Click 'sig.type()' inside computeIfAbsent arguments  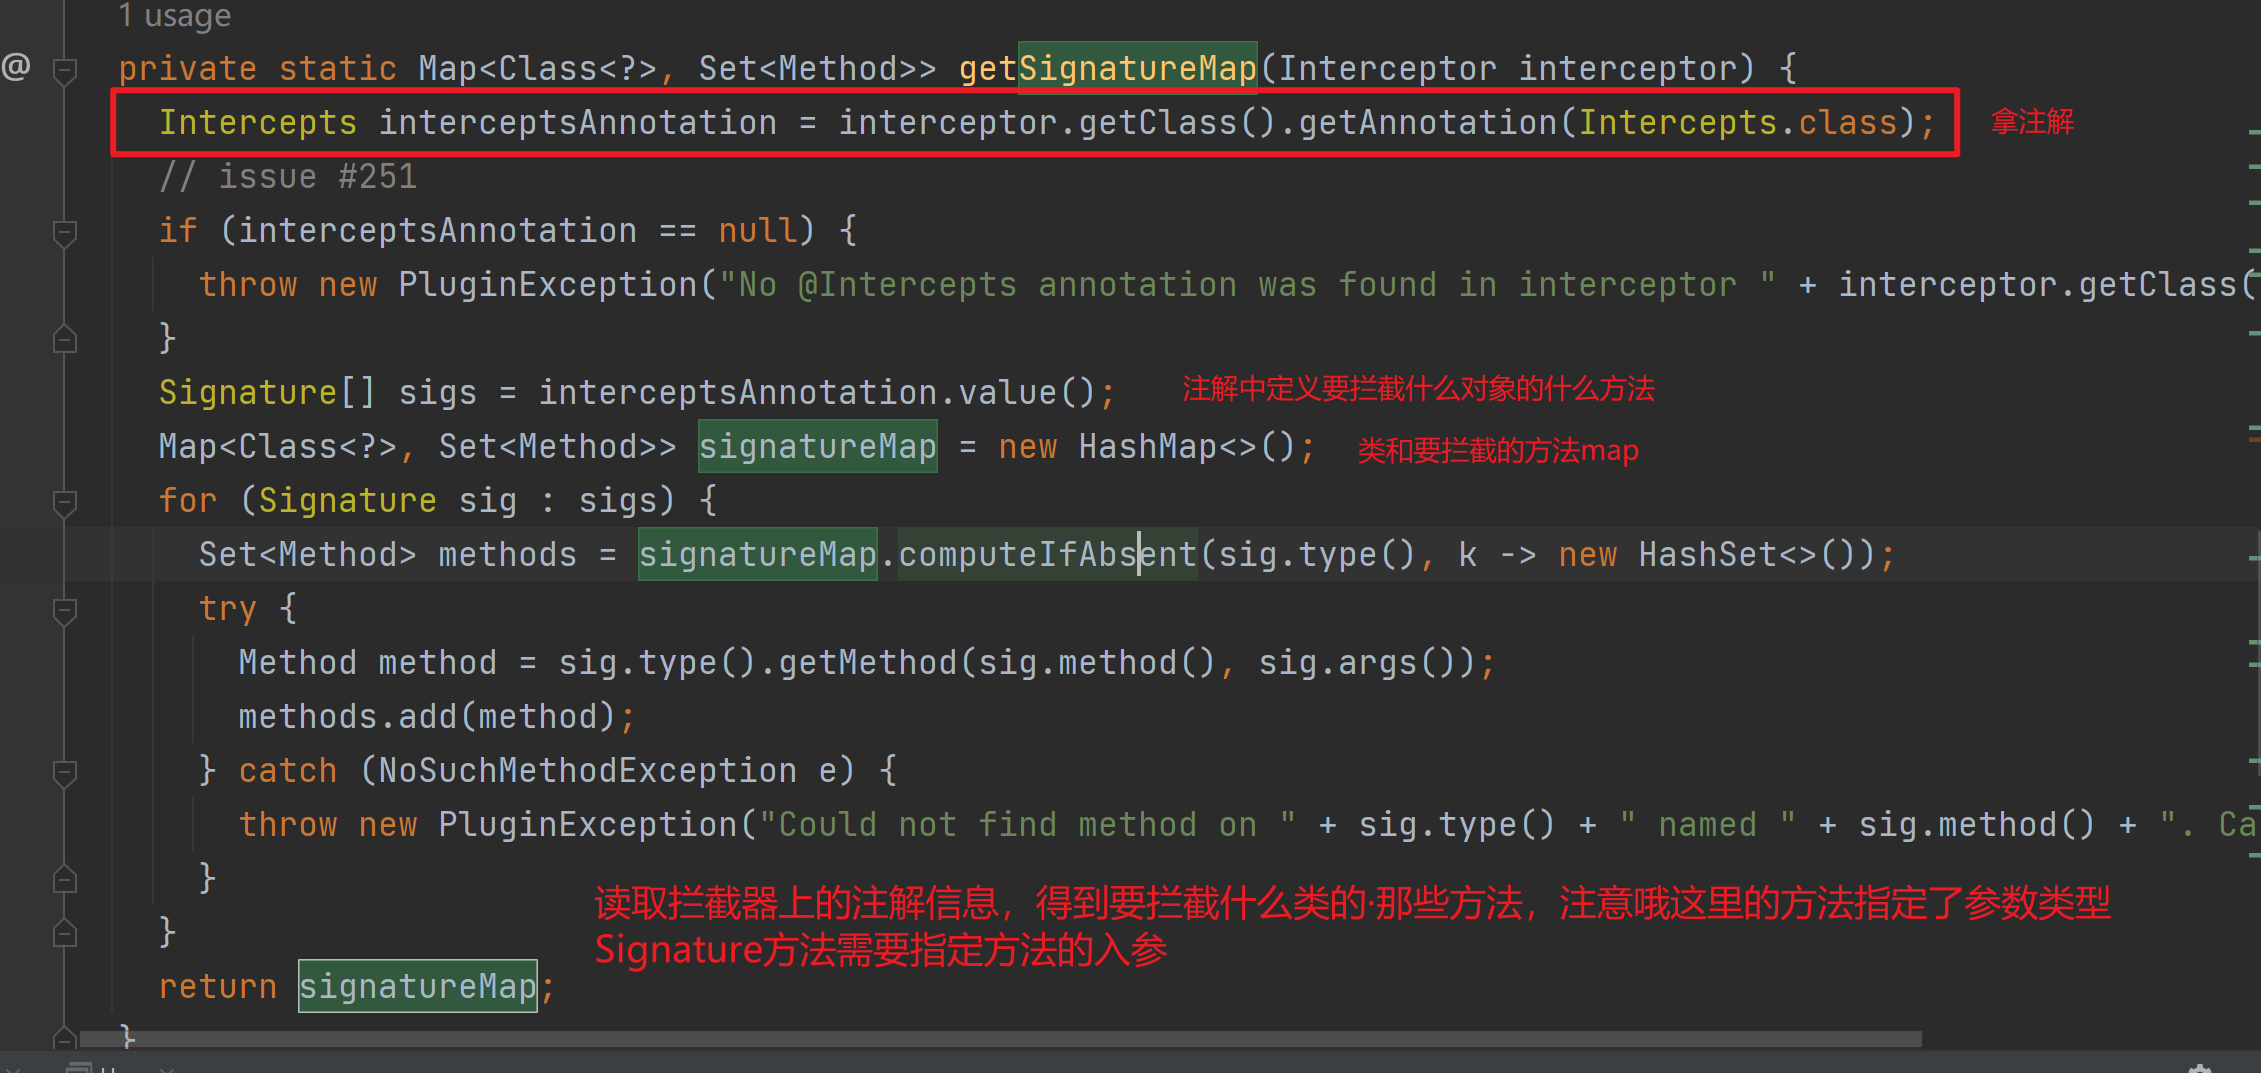coord(1317,554)
